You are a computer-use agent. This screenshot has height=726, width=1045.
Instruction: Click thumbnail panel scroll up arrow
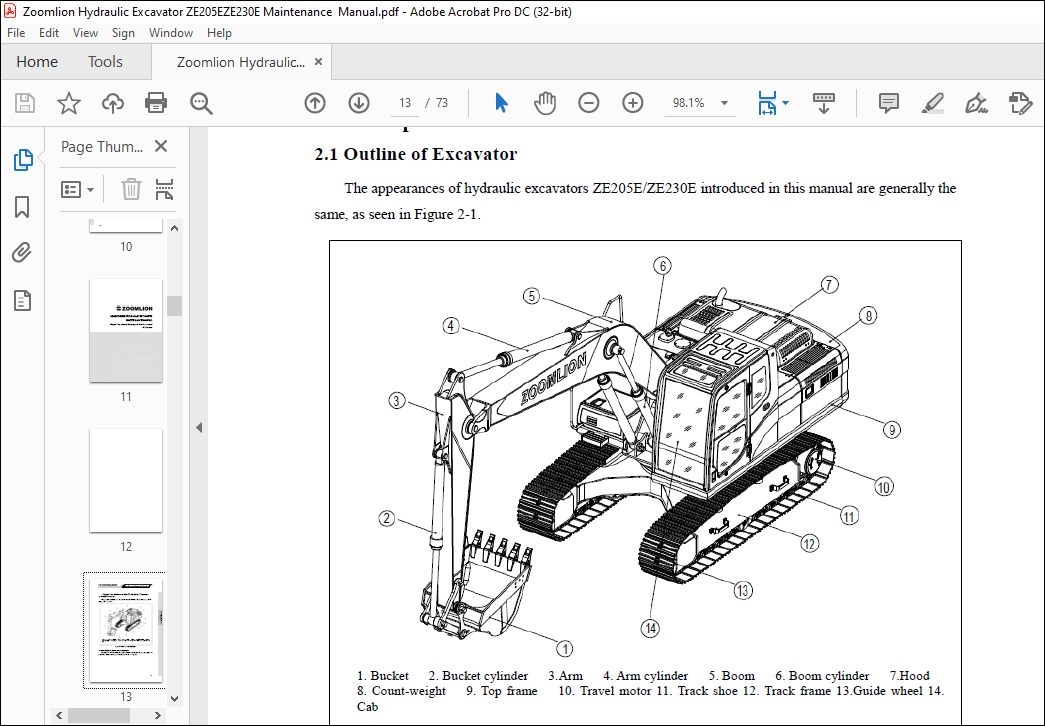(175, 228)
